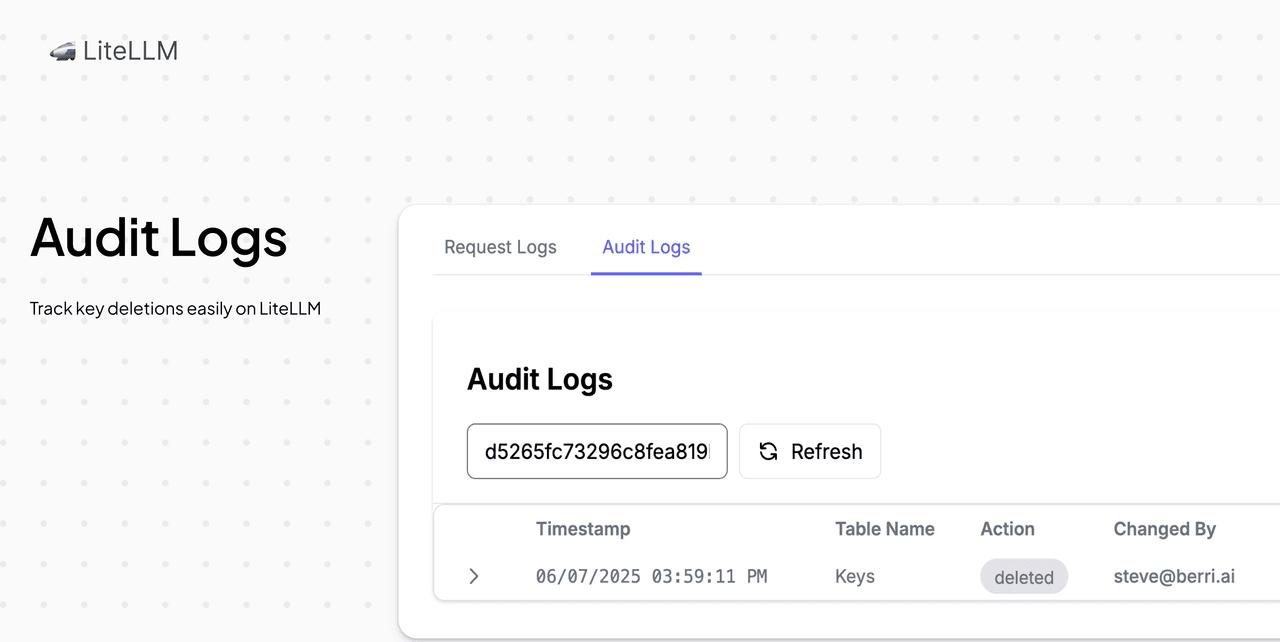Click the large Audit Logs page title
This screenshot has height=642, width=1280.
tap(159, 238)
